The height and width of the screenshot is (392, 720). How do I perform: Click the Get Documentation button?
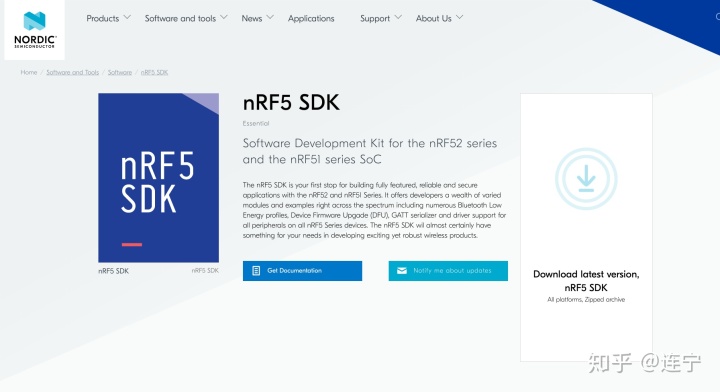(x=302, y=271)
